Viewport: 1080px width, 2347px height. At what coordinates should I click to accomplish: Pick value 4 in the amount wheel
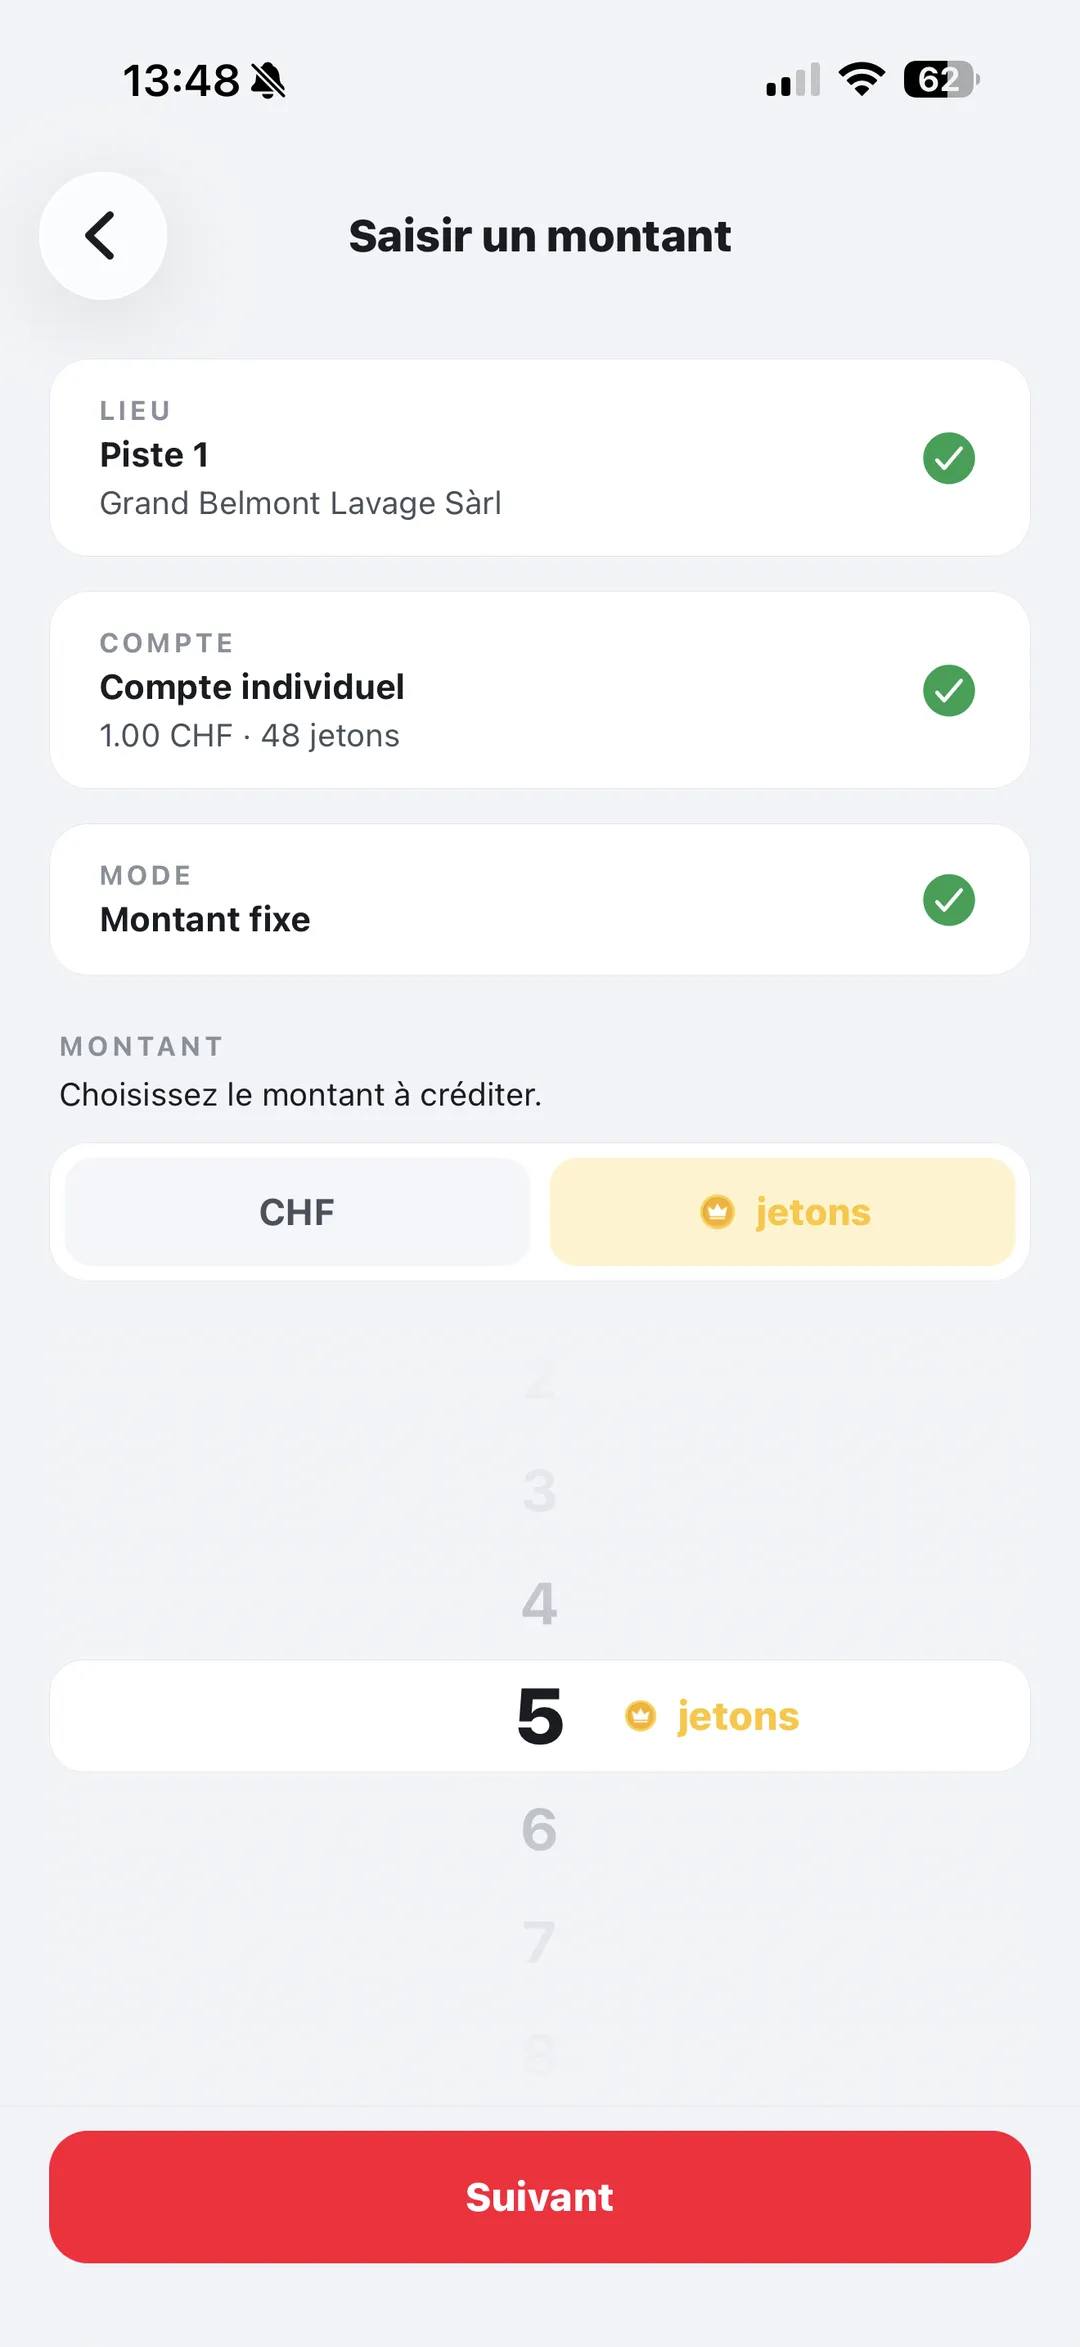point(540,1603)
